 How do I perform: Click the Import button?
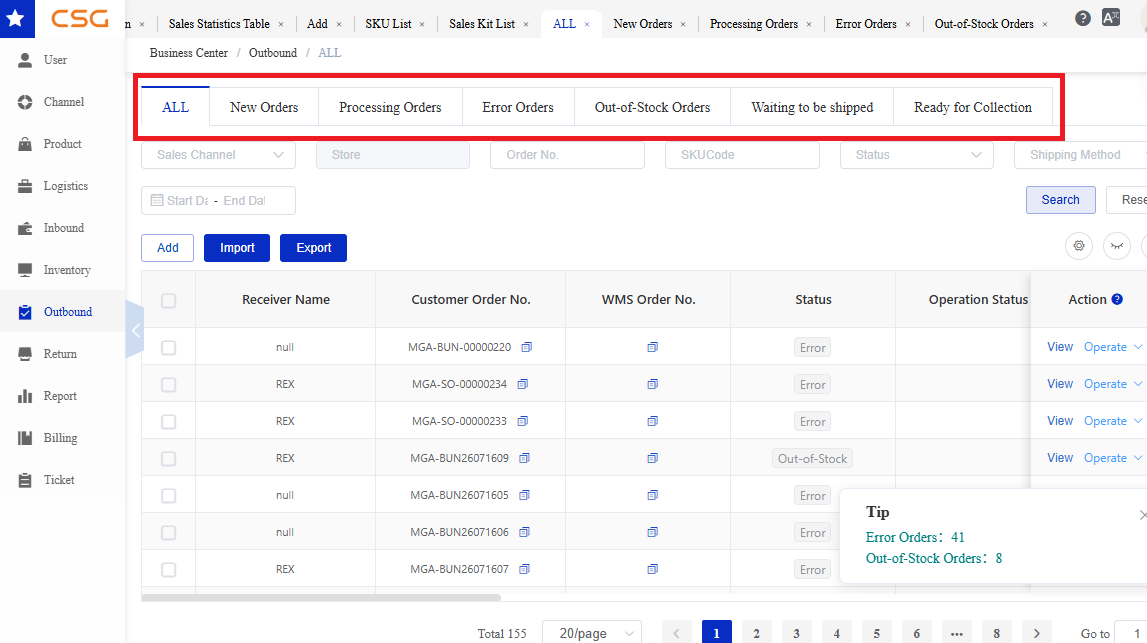pos(237,248)
